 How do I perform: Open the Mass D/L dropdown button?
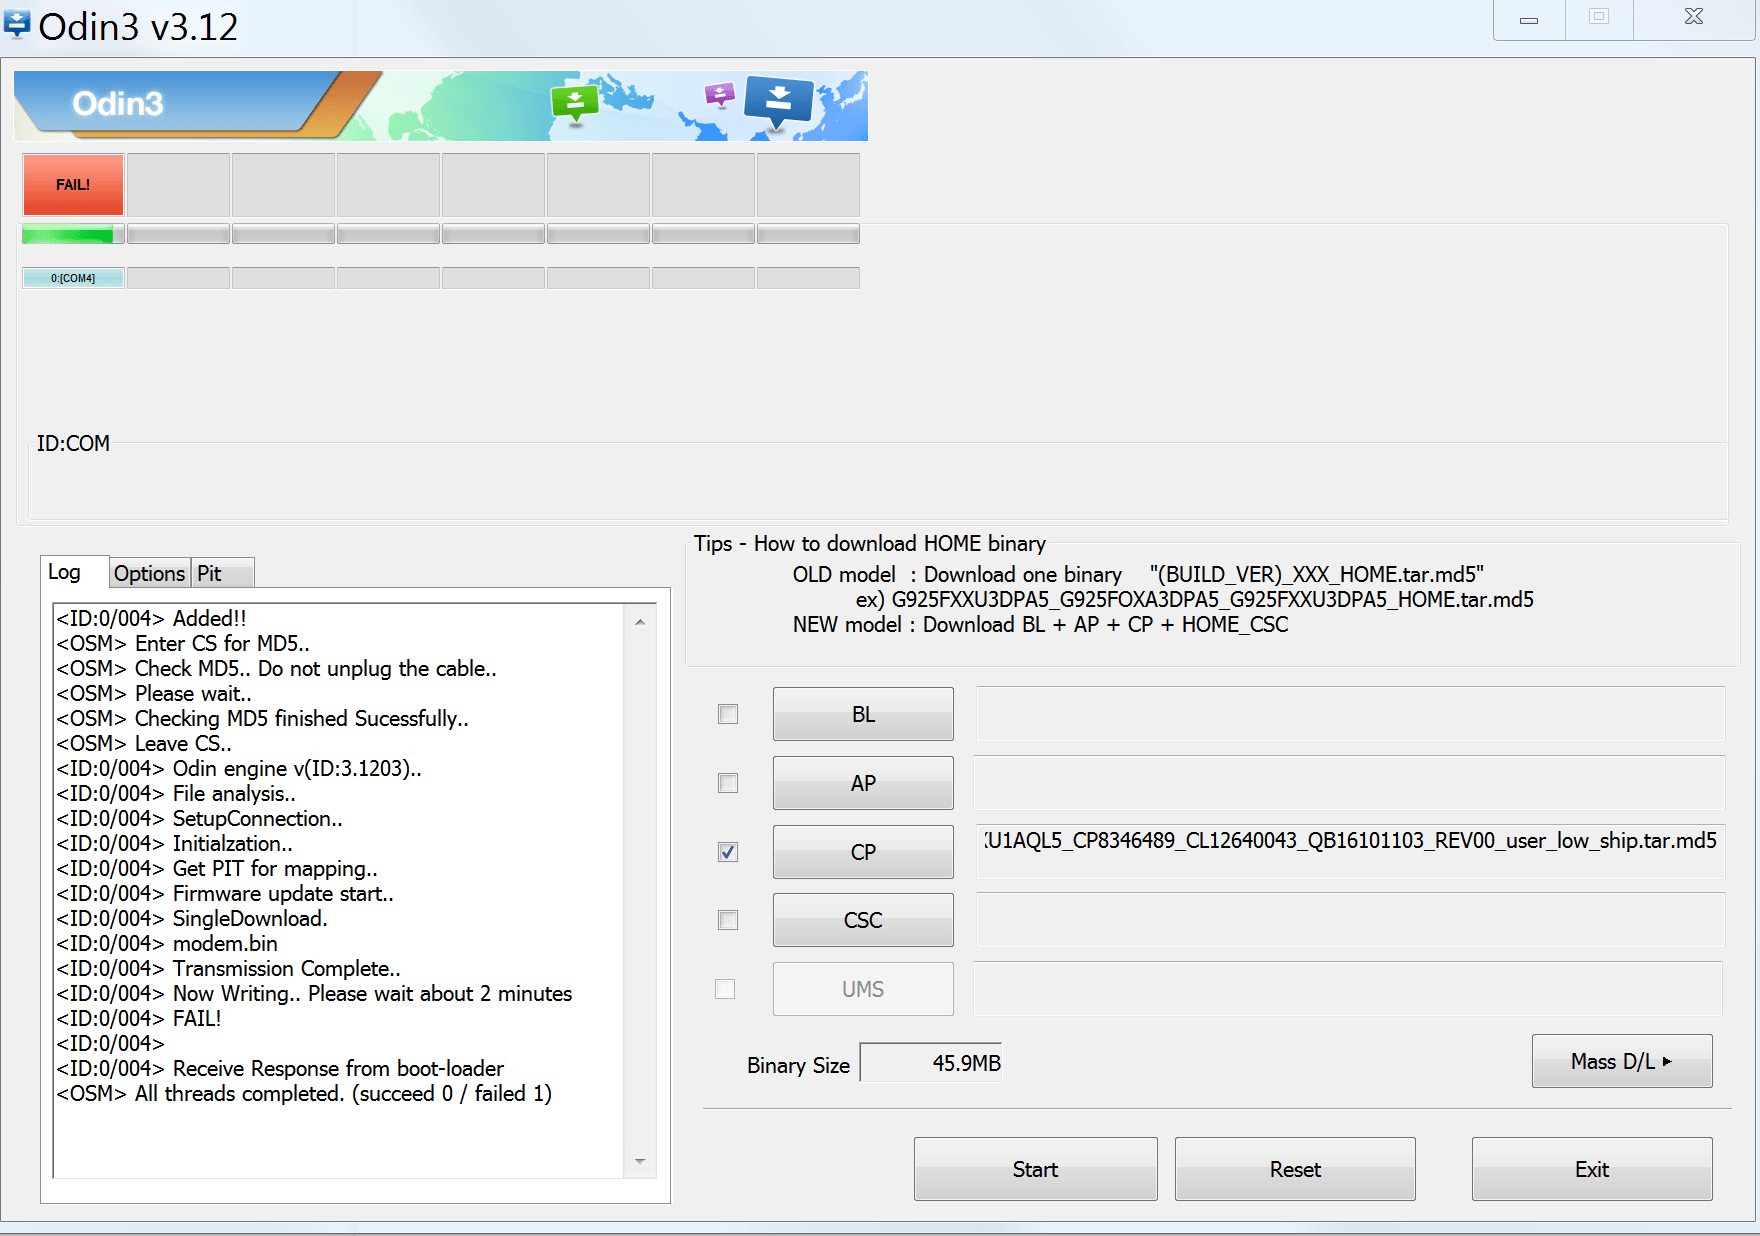(x=1622, y=1061)
